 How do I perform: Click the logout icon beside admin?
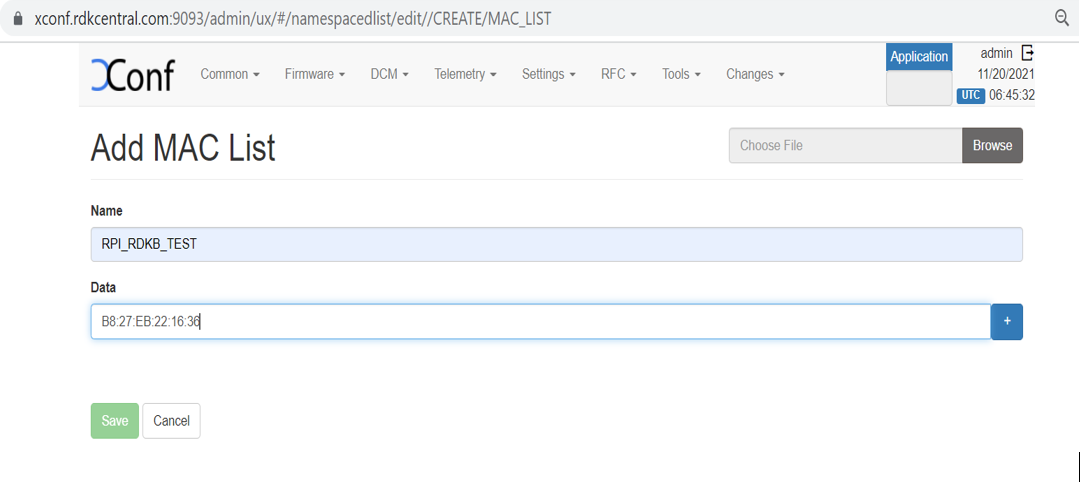click(1027, 53)
